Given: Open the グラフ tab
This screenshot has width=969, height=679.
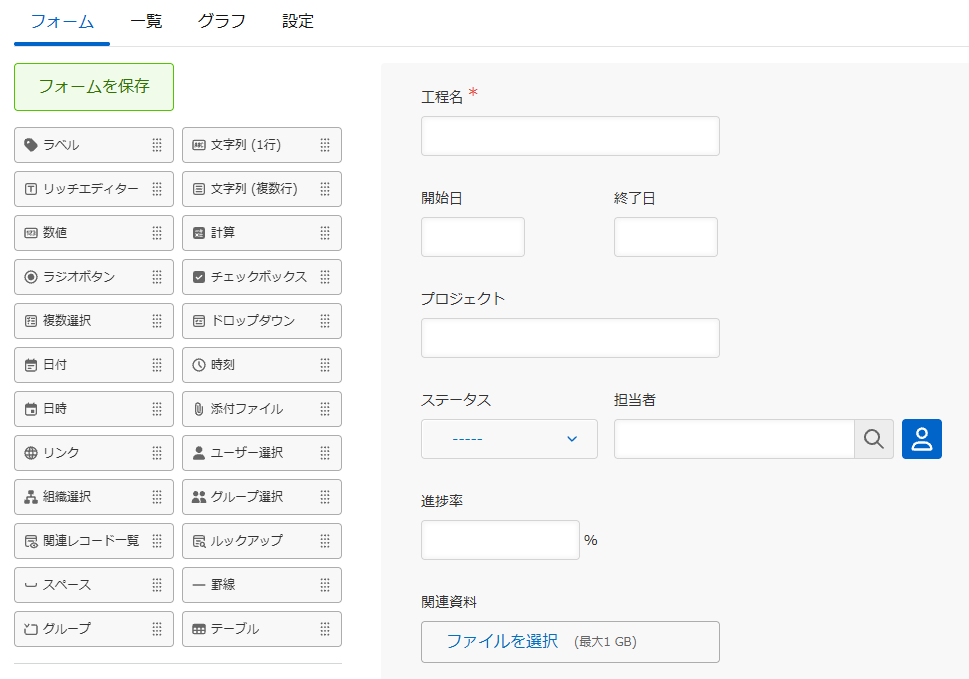Looking at the screenshot, I should click(222, 22).
